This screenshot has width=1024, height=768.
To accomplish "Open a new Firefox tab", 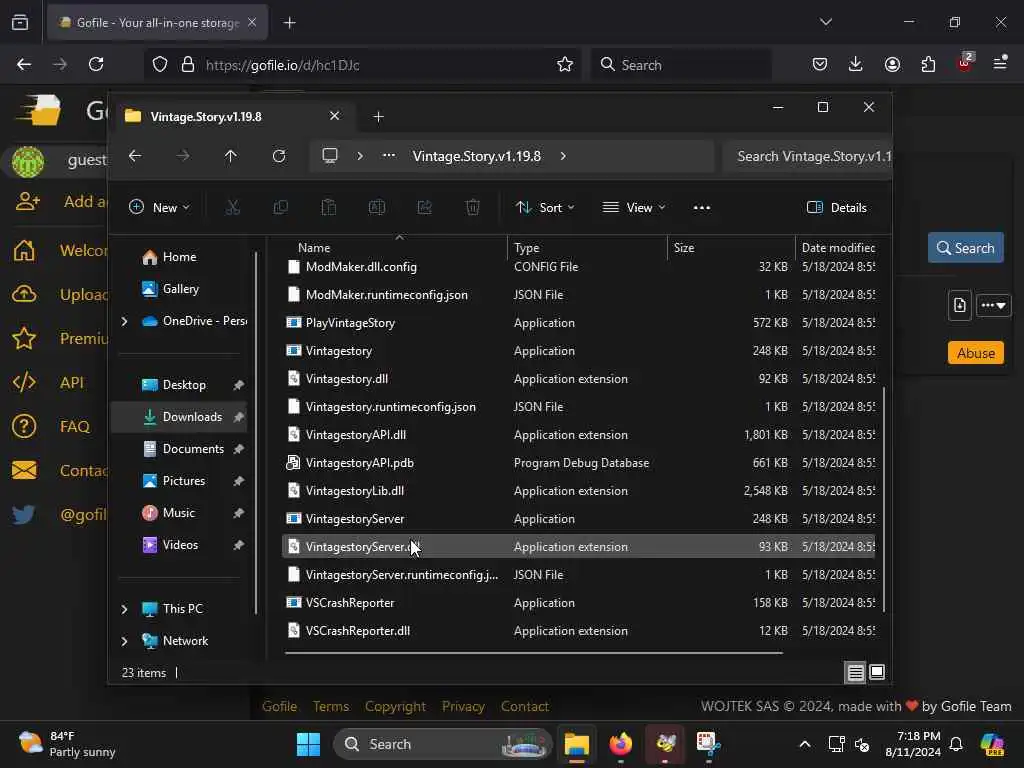I will (x=290, y=23).
